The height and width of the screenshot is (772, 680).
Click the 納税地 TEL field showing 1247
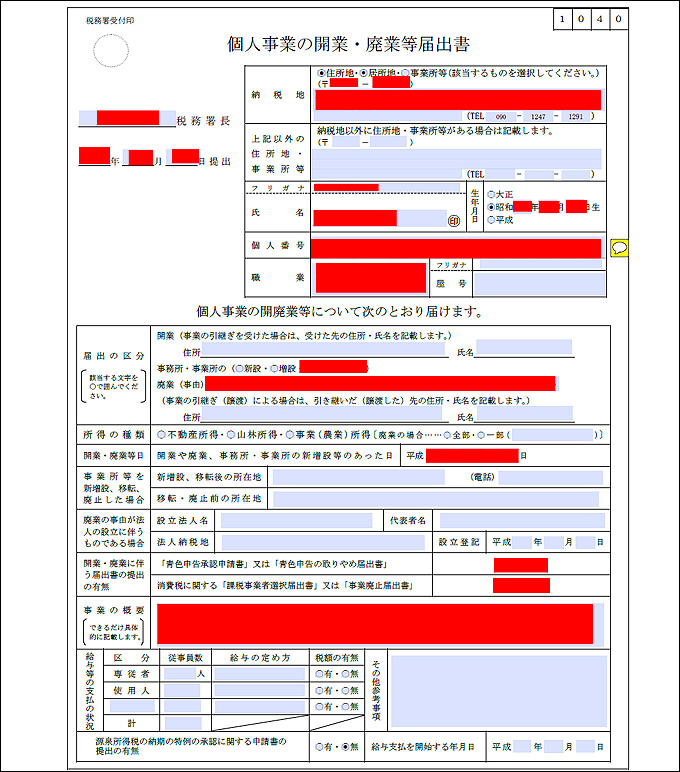pyautogui.click(x=538, y=117)
